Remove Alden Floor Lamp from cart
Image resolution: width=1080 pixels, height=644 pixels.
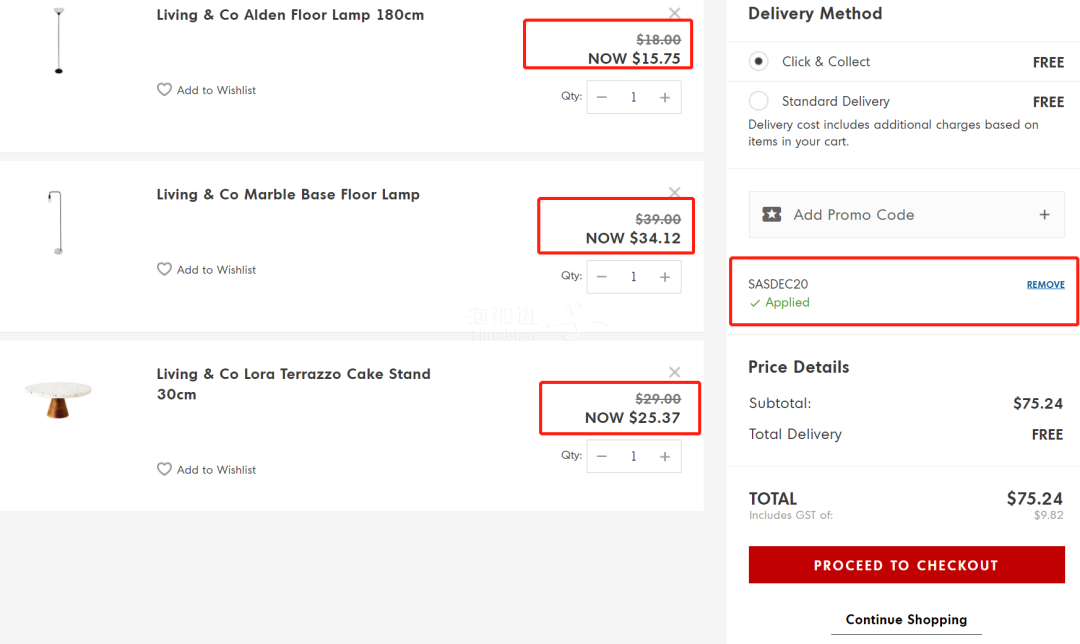click(675, 14)
